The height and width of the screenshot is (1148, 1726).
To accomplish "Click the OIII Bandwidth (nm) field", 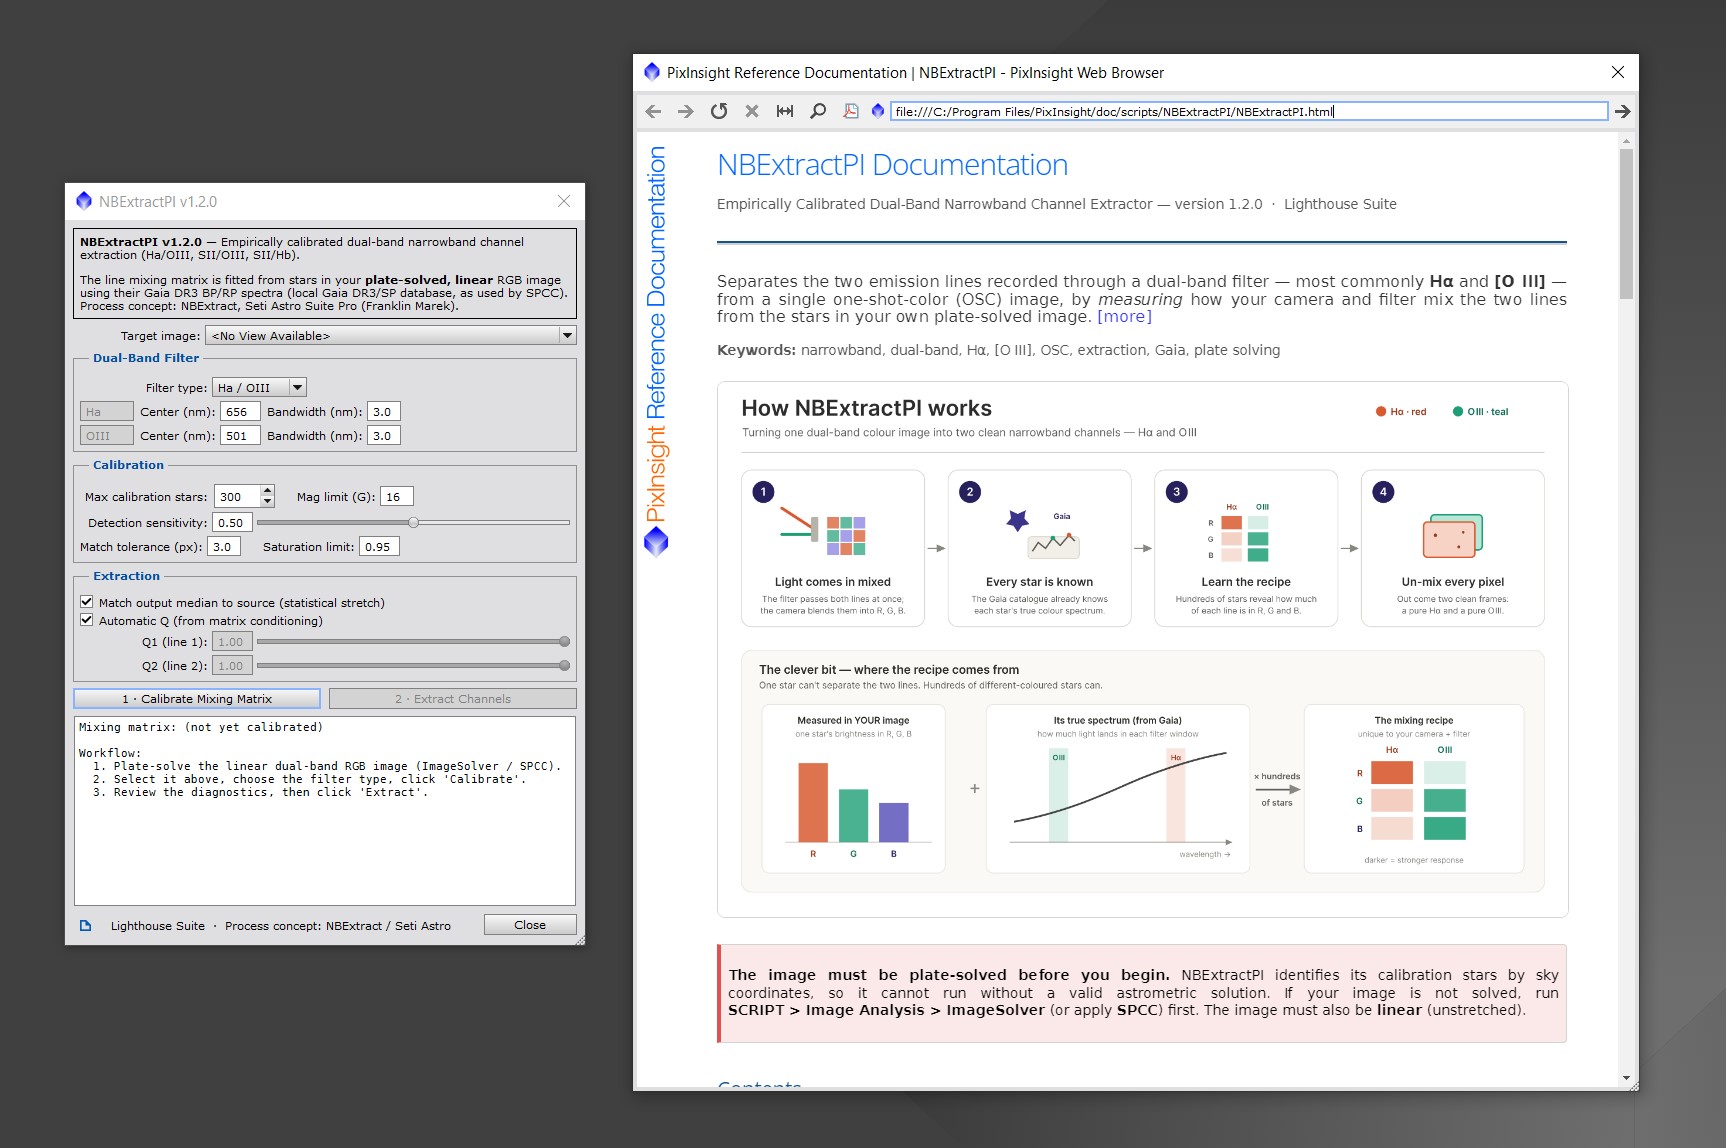I will coord(384,435).
